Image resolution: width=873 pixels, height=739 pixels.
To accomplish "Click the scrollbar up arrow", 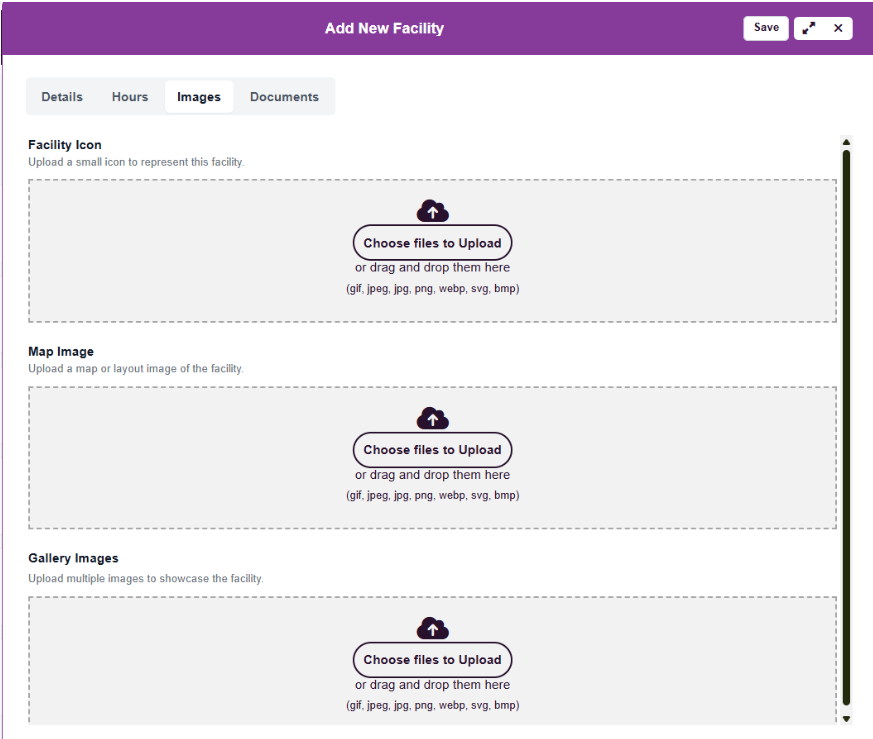I will pyautogui.click(x=846, y=143).
